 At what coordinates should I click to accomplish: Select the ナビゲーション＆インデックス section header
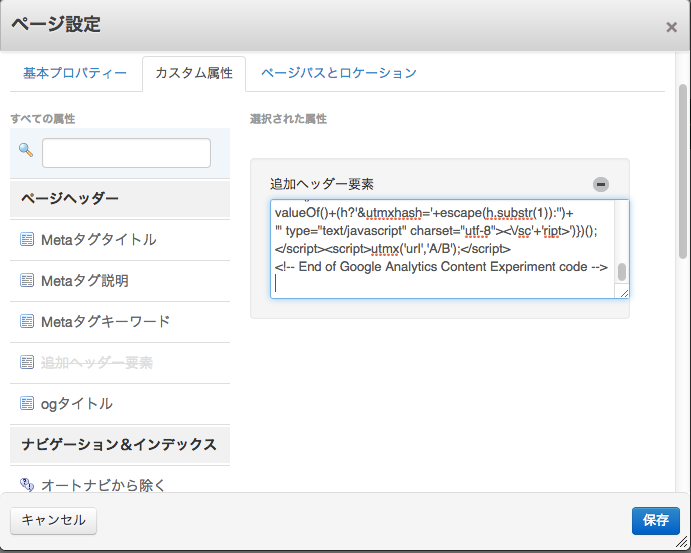119,443
